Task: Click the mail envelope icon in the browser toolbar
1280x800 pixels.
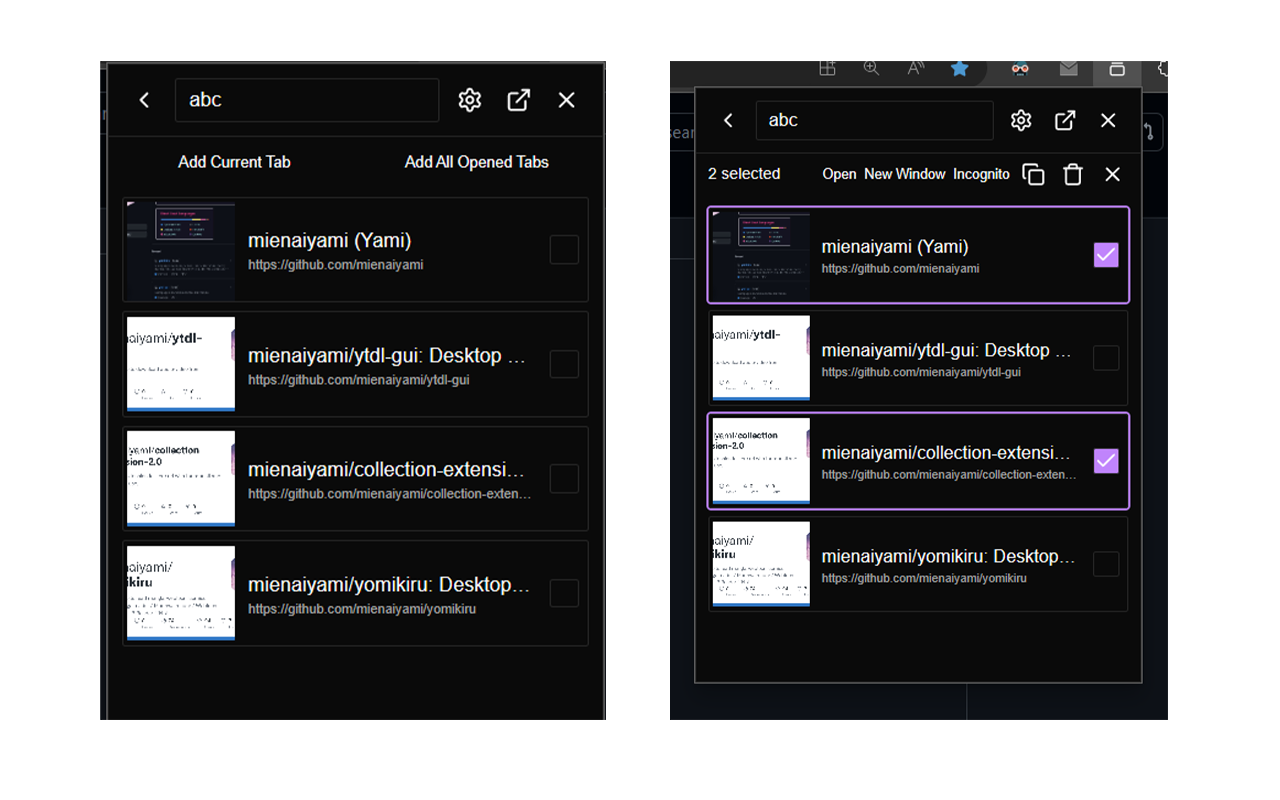Action: (x=1068, y=68)
